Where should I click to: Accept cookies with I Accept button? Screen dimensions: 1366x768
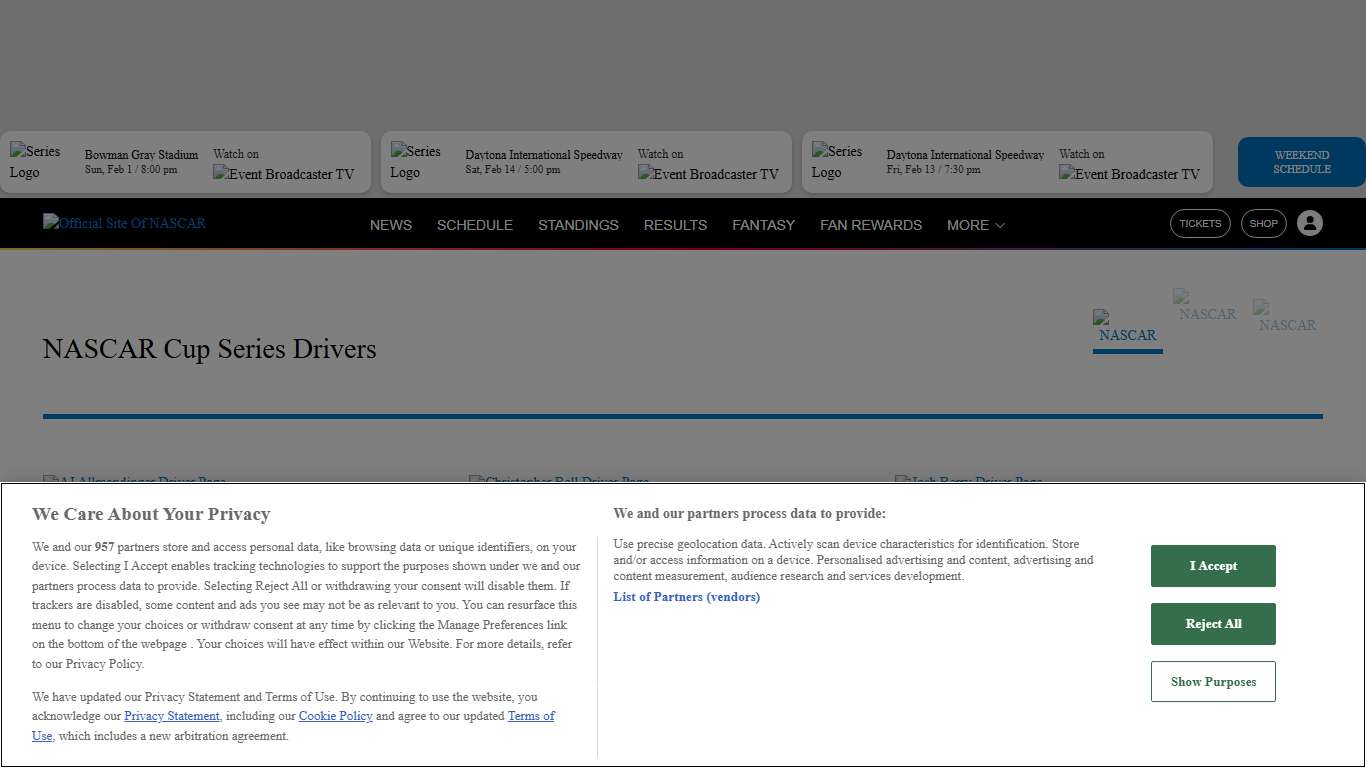[x=1213, y=566]
